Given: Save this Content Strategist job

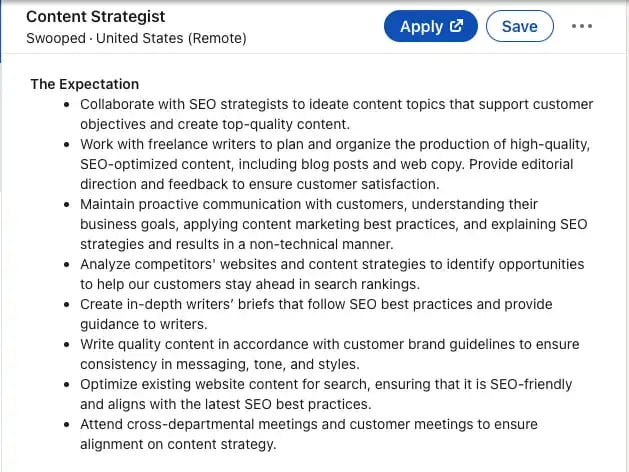Looking at the screenshot, I should tap(519, 27).
